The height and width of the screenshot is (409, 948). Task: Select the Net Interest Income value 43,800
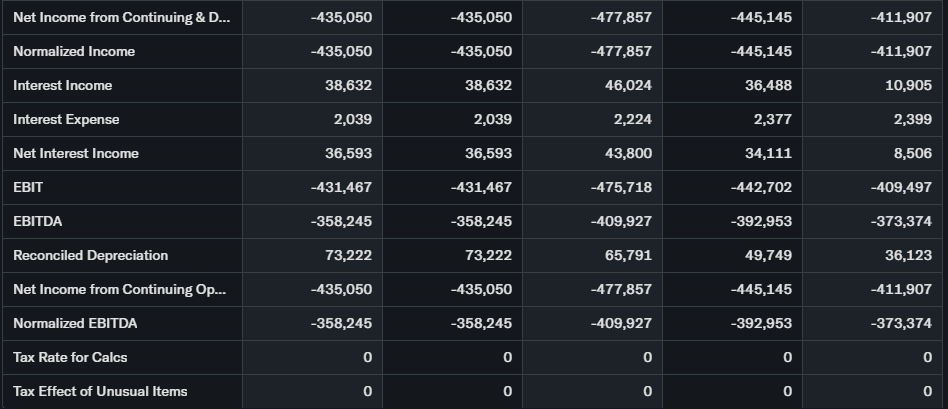pos(628,154)
